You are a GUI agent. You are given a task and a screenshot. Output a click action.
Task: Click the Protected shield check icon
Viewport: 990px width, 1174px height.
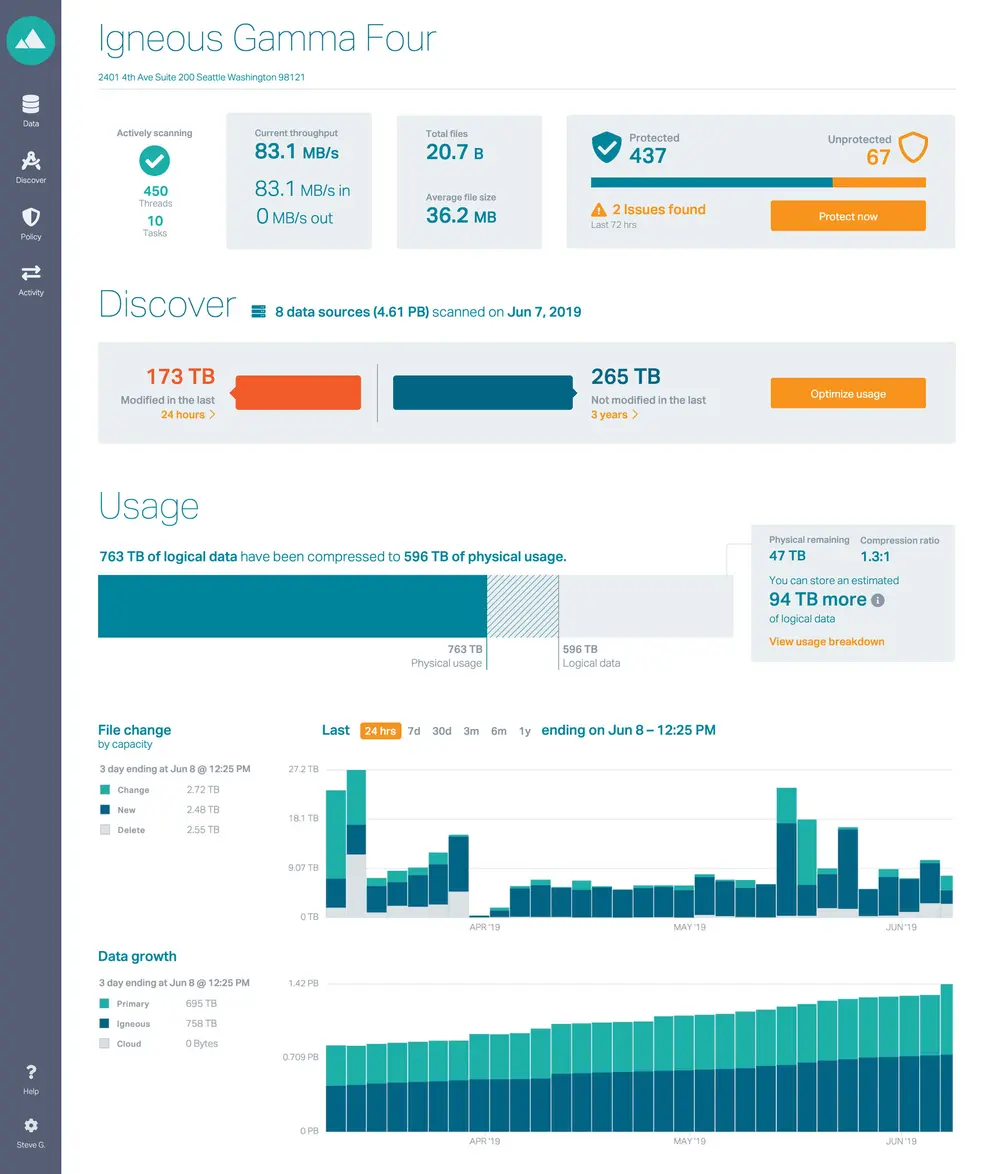606,147
